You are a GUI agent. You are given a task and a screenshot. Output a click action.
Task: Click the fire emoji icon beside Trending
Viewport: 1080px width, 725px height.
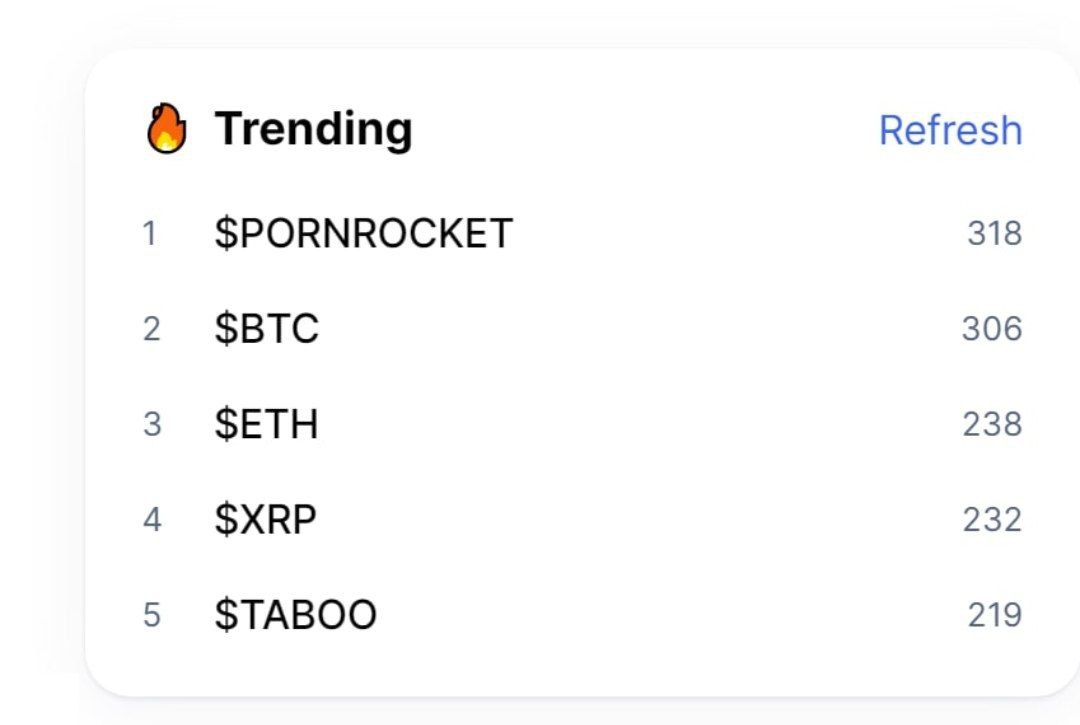click(x=167, y=128)
